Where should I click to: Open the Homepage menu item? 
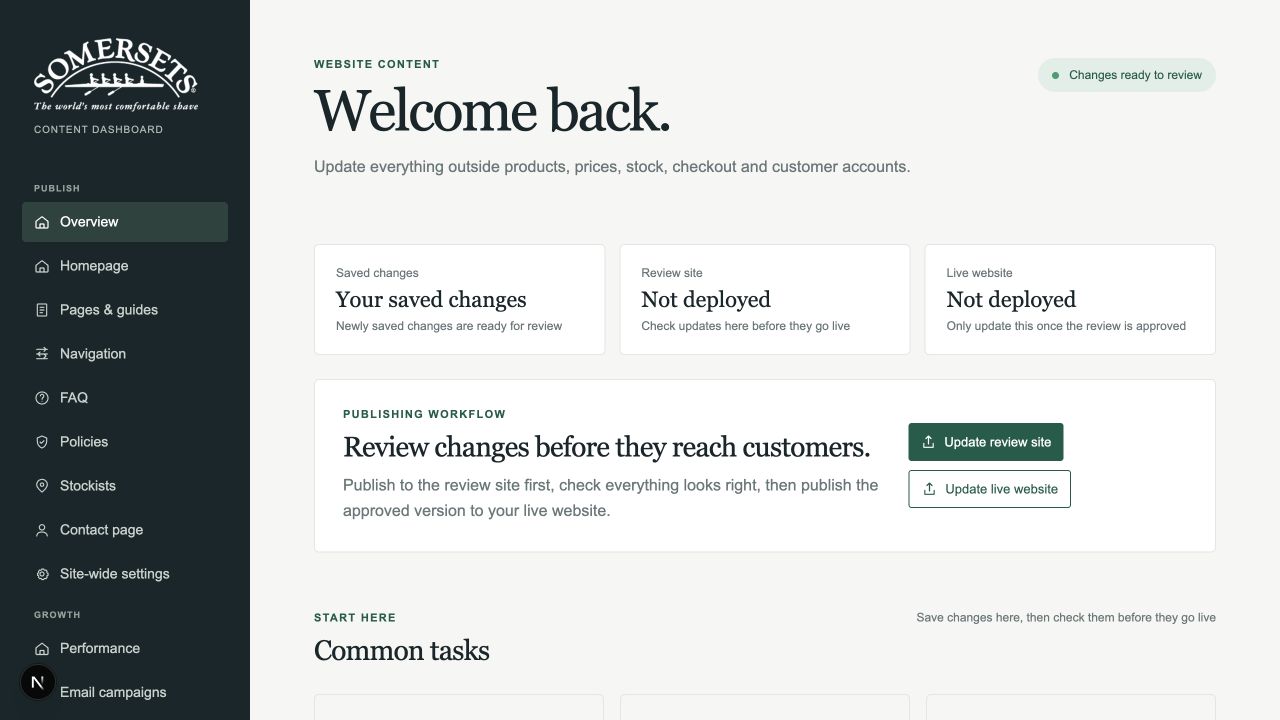pos(125,266)
